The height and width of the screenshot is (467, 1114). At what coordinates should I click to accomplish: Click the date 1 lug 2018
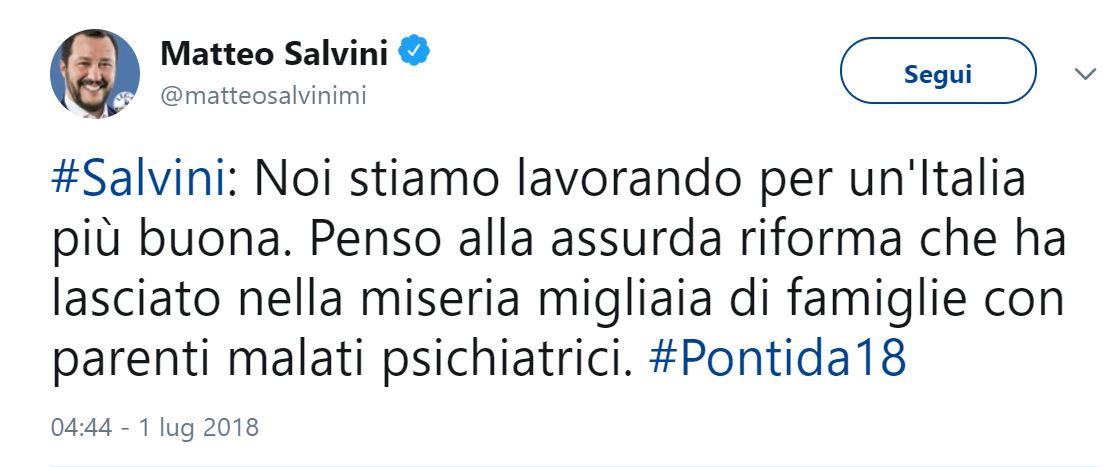196,428
